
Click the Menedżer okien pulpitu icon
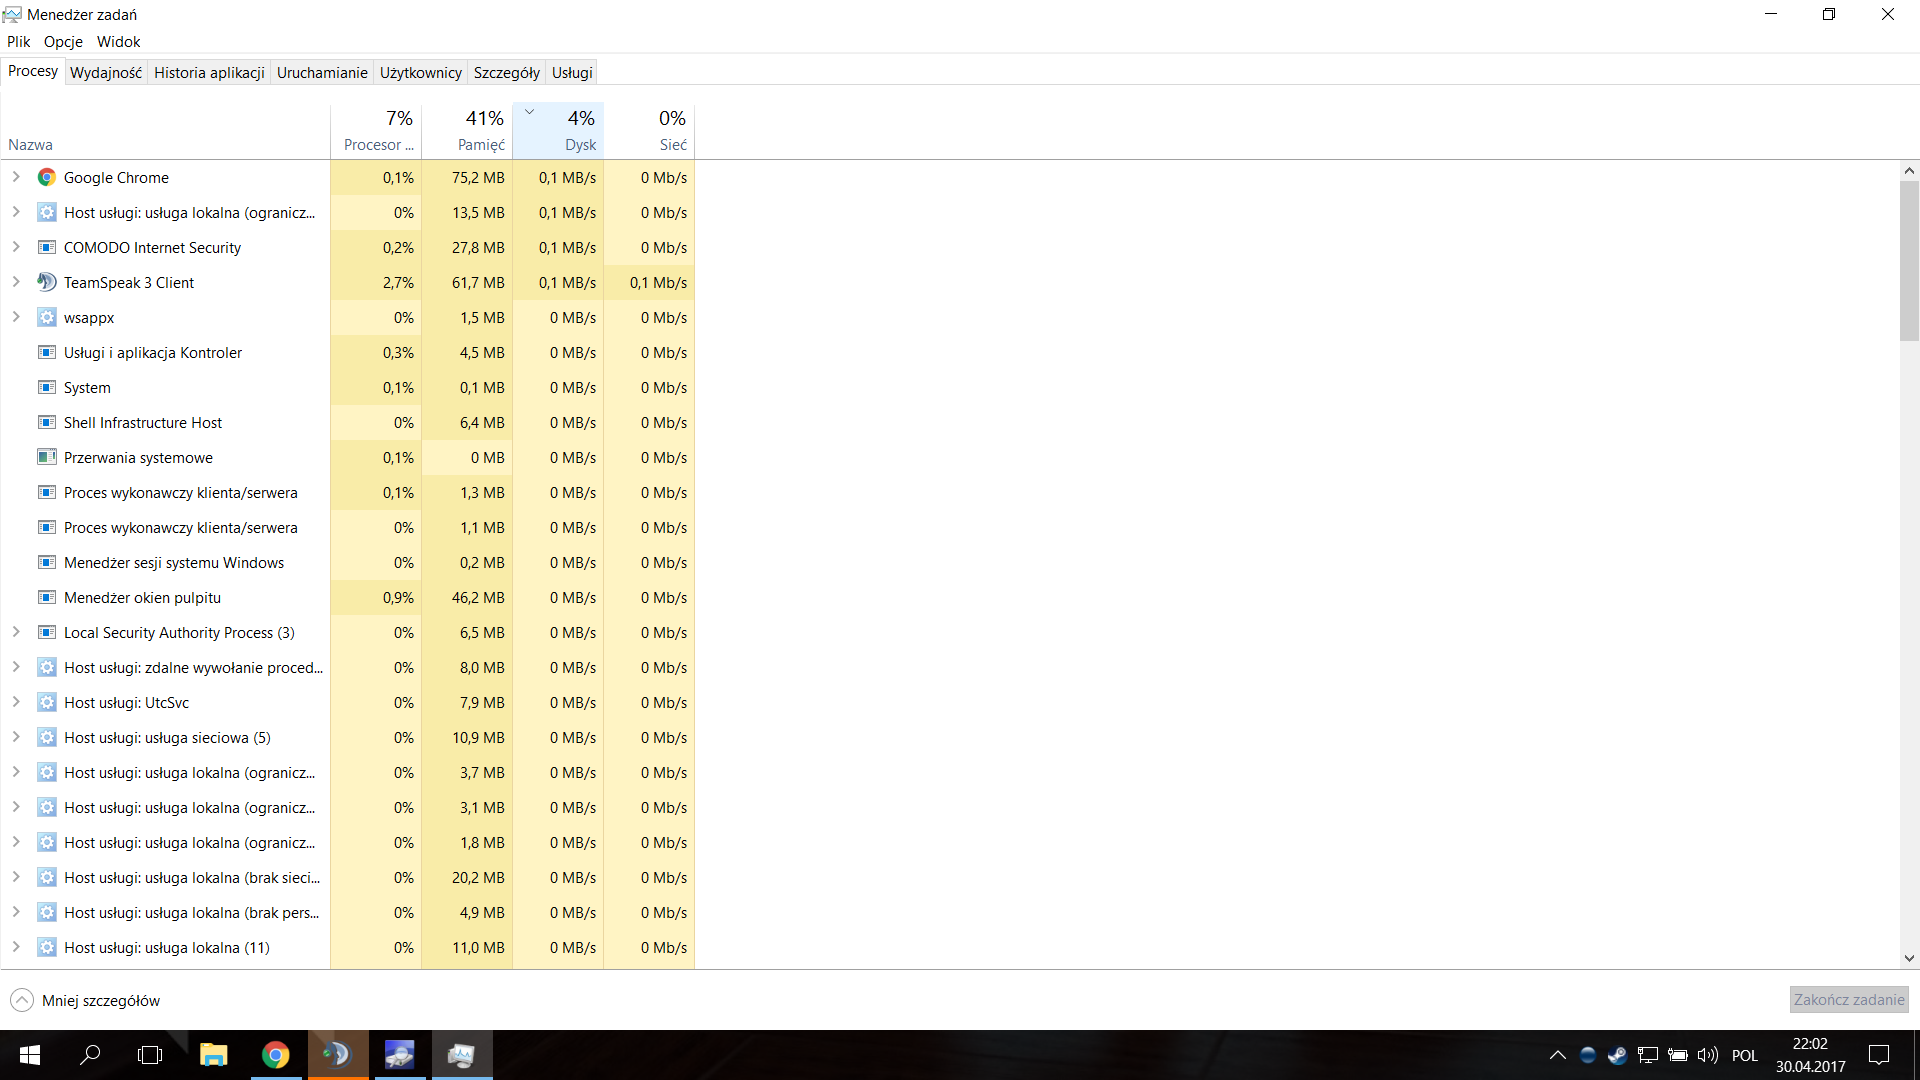[46, 597]
